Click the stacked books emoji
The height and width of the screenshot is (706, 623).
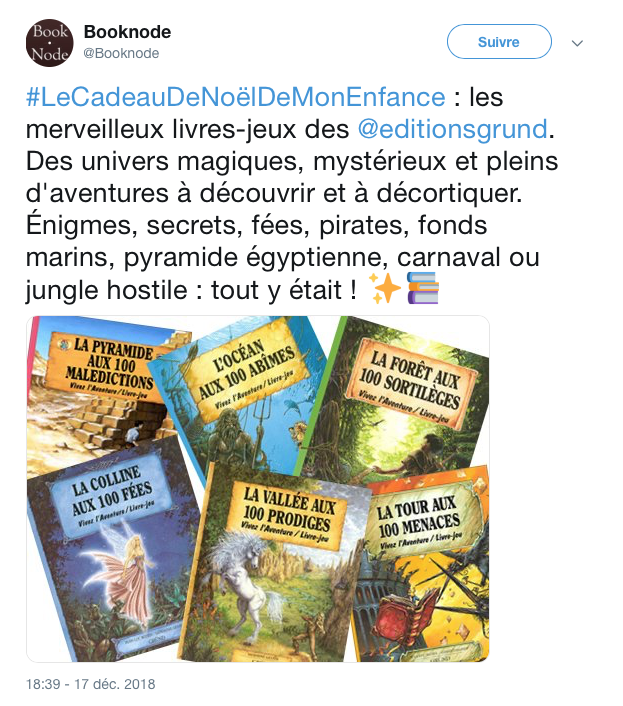pyautogui.click(x=423, y=288)
